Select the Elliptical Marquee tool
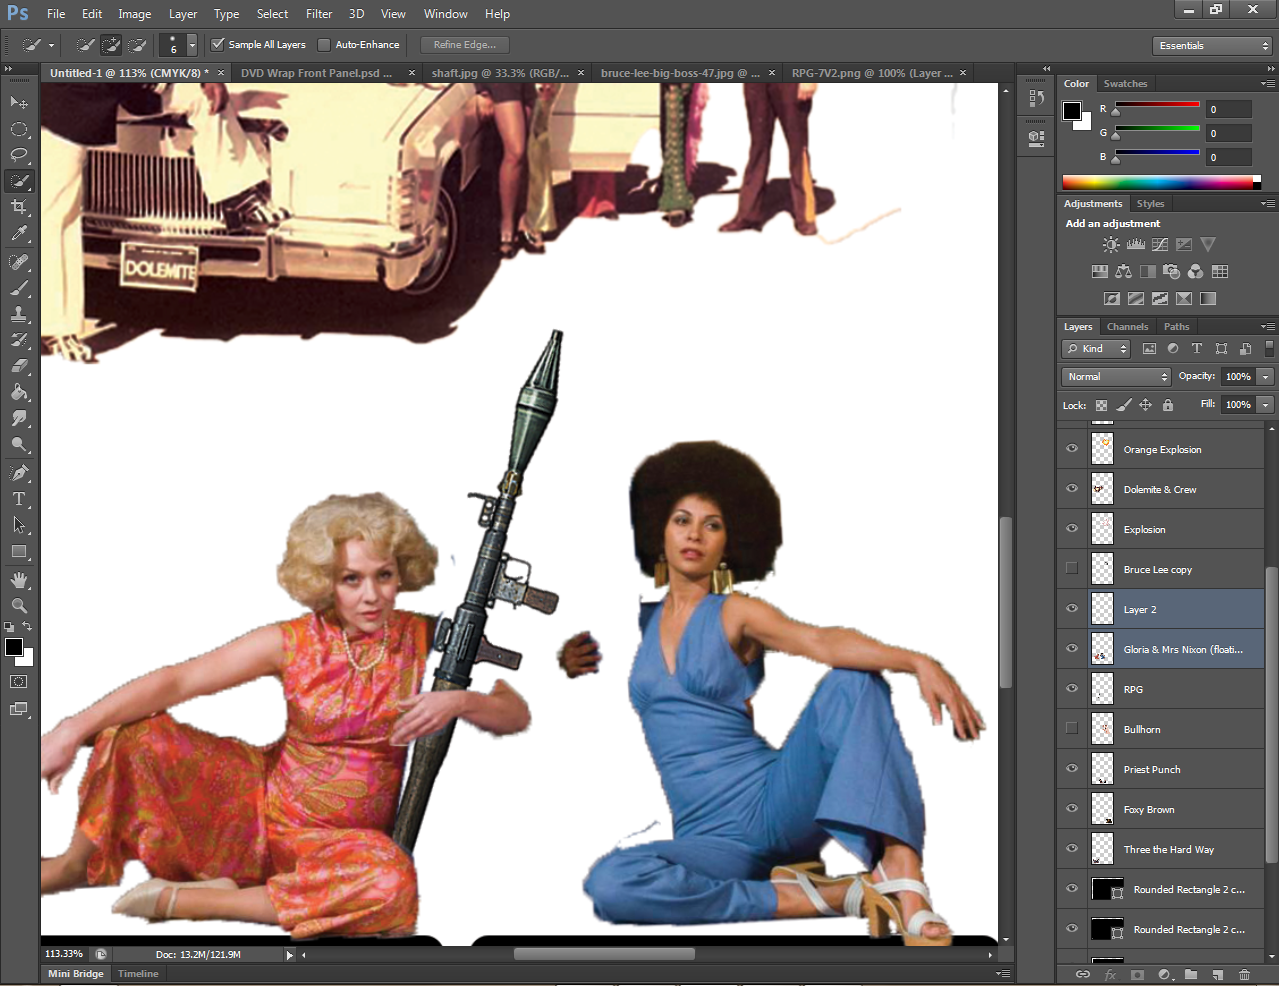Screen dimensions: 1279x986 point(19,129)
